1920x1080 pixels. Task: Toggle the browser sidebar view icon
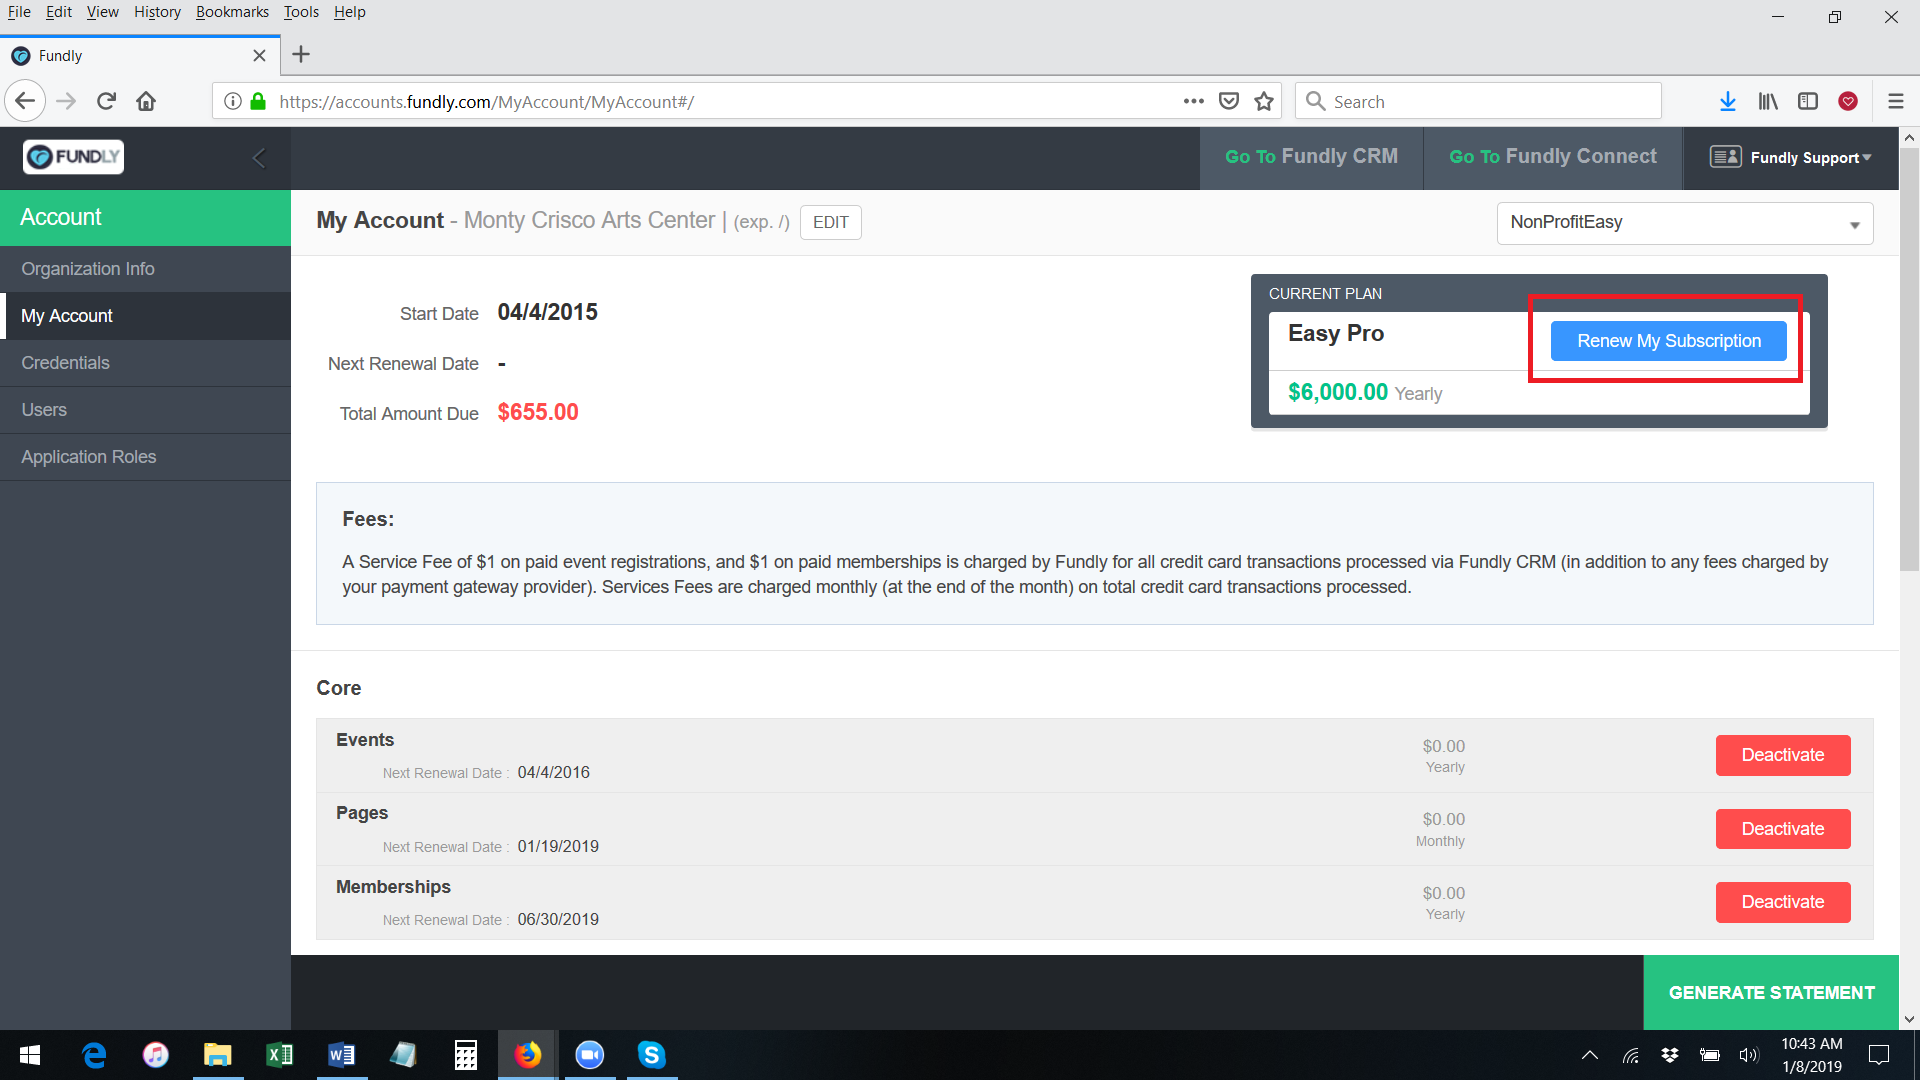pyautogui.click(x=1808, y=101)
